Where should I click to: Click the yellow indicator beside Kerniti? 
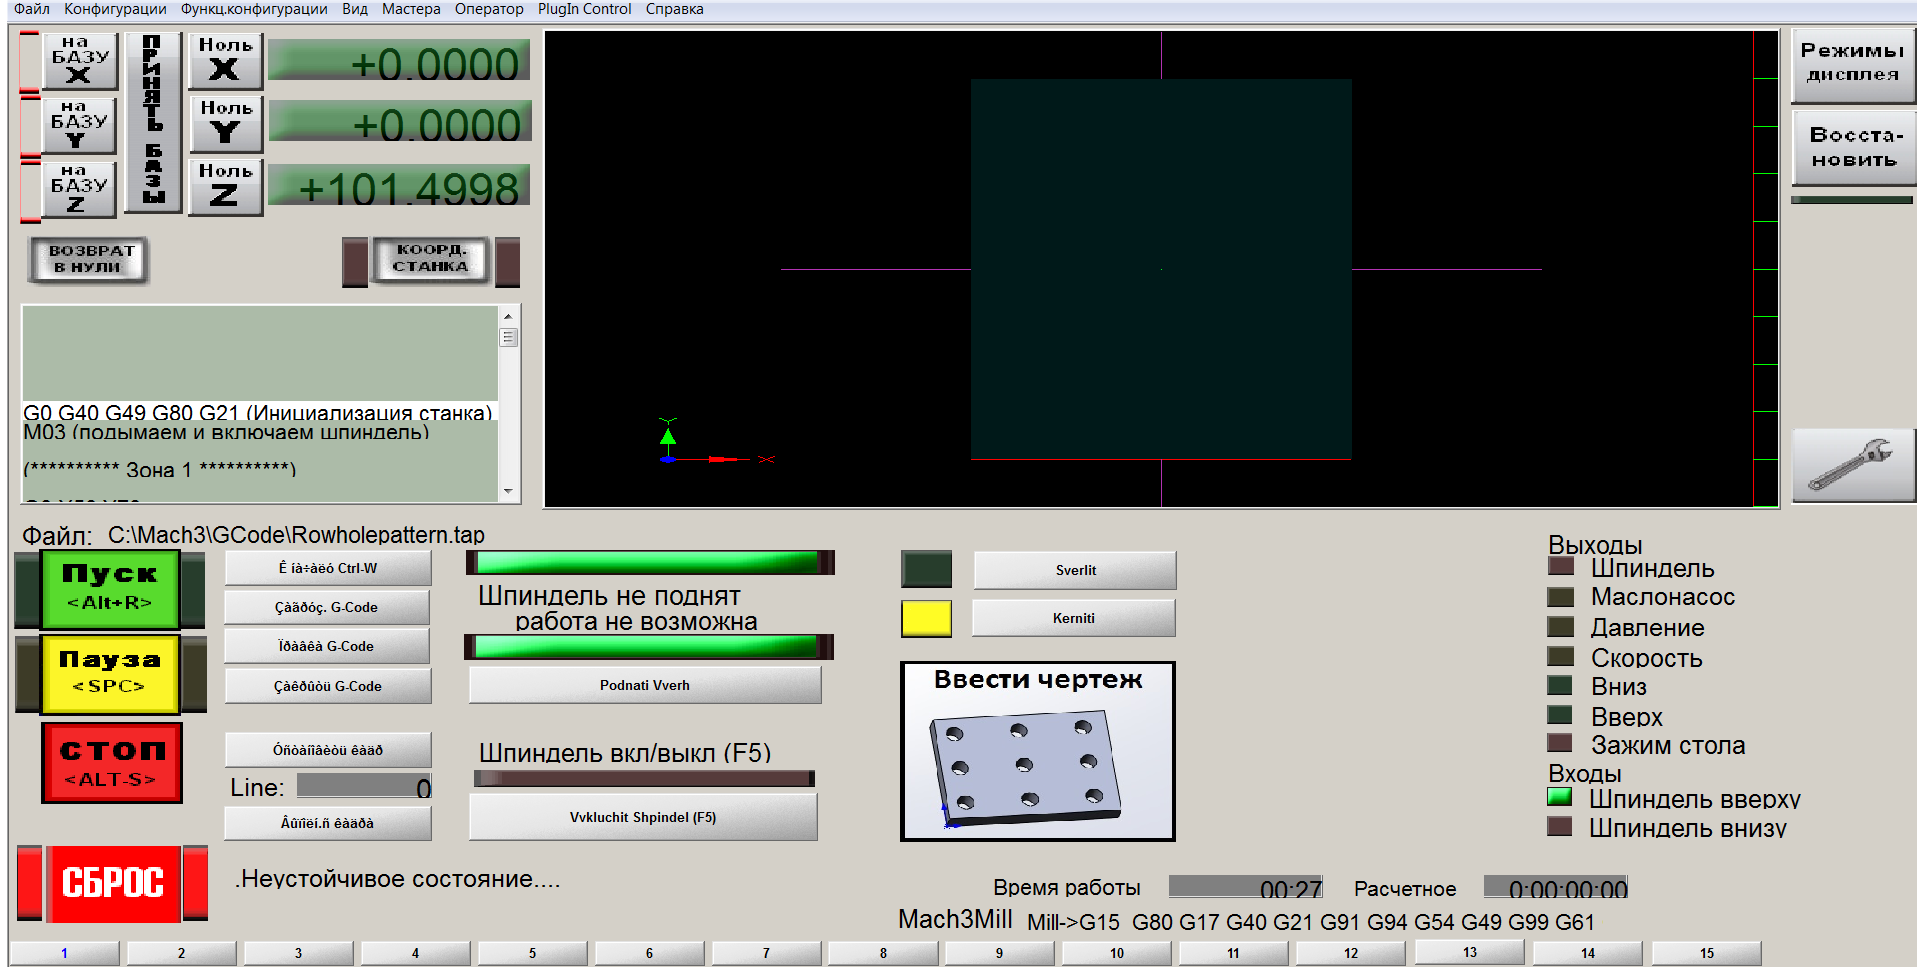pyautogui.click(x=926, y=618)
